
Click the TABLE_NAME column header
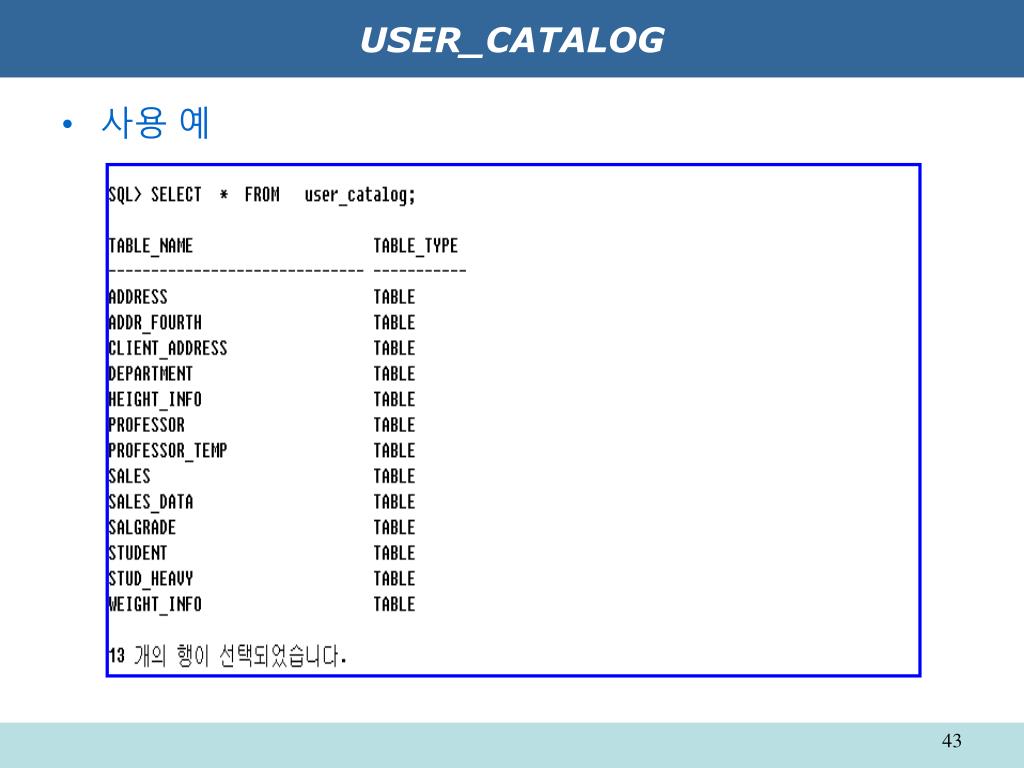(151, 246)
